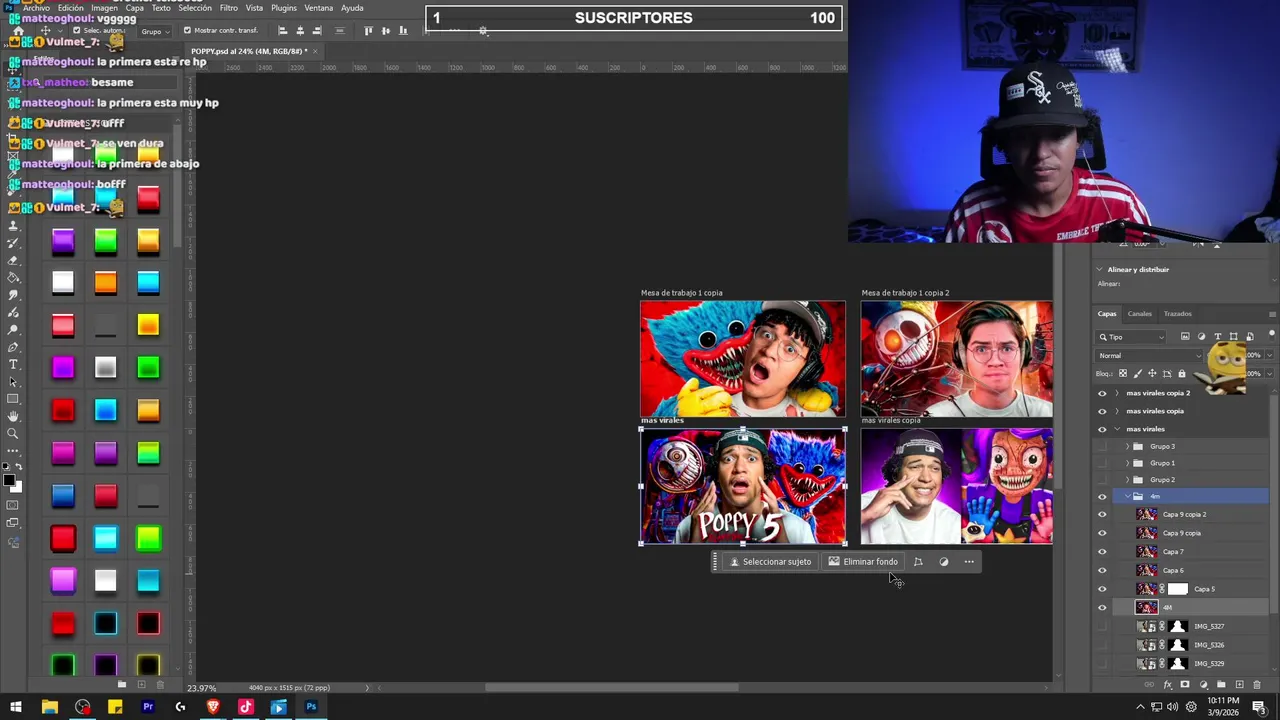Open more options on contextual task bar
This screenshot has width=1280, height=720.
tap(969, 562)
